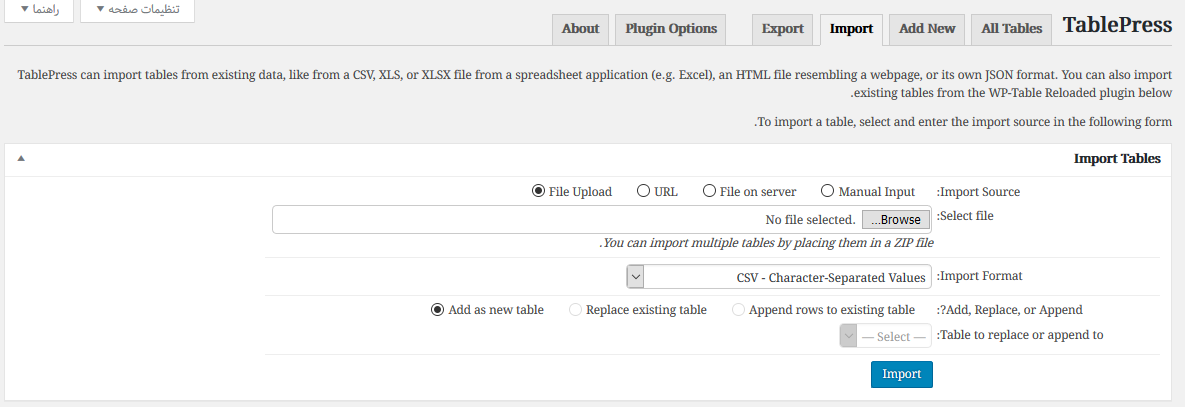View the All Tables tab
The height and width of the screenshot is (407, 1185).
[x=1011, y=29]
